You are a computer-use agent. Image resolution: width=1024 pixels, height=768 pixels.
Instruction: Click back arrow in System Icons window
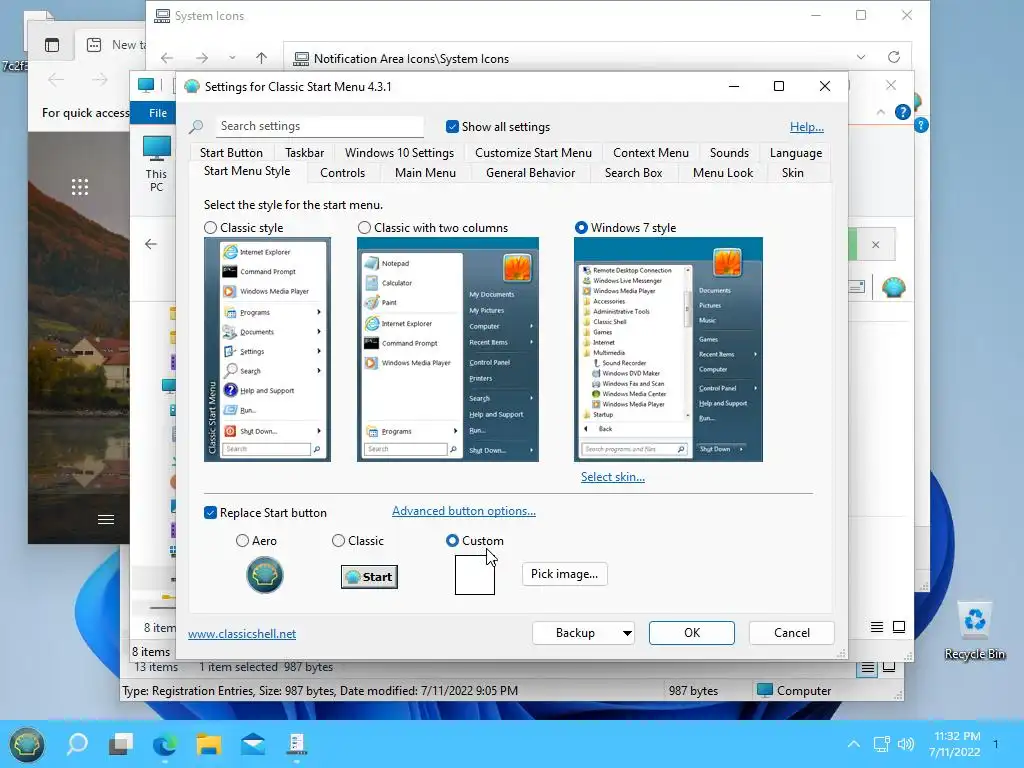[167, 58]
